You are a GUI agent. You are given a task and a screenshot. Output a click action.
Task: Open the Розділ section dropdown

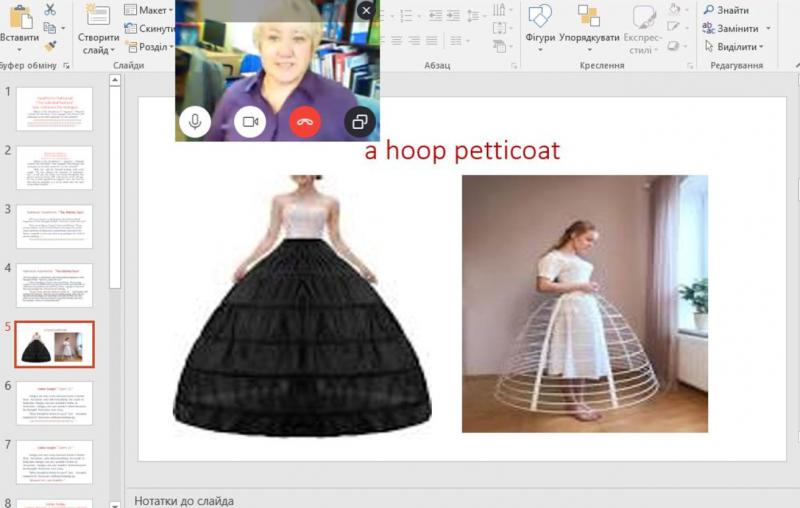[149, 46]
